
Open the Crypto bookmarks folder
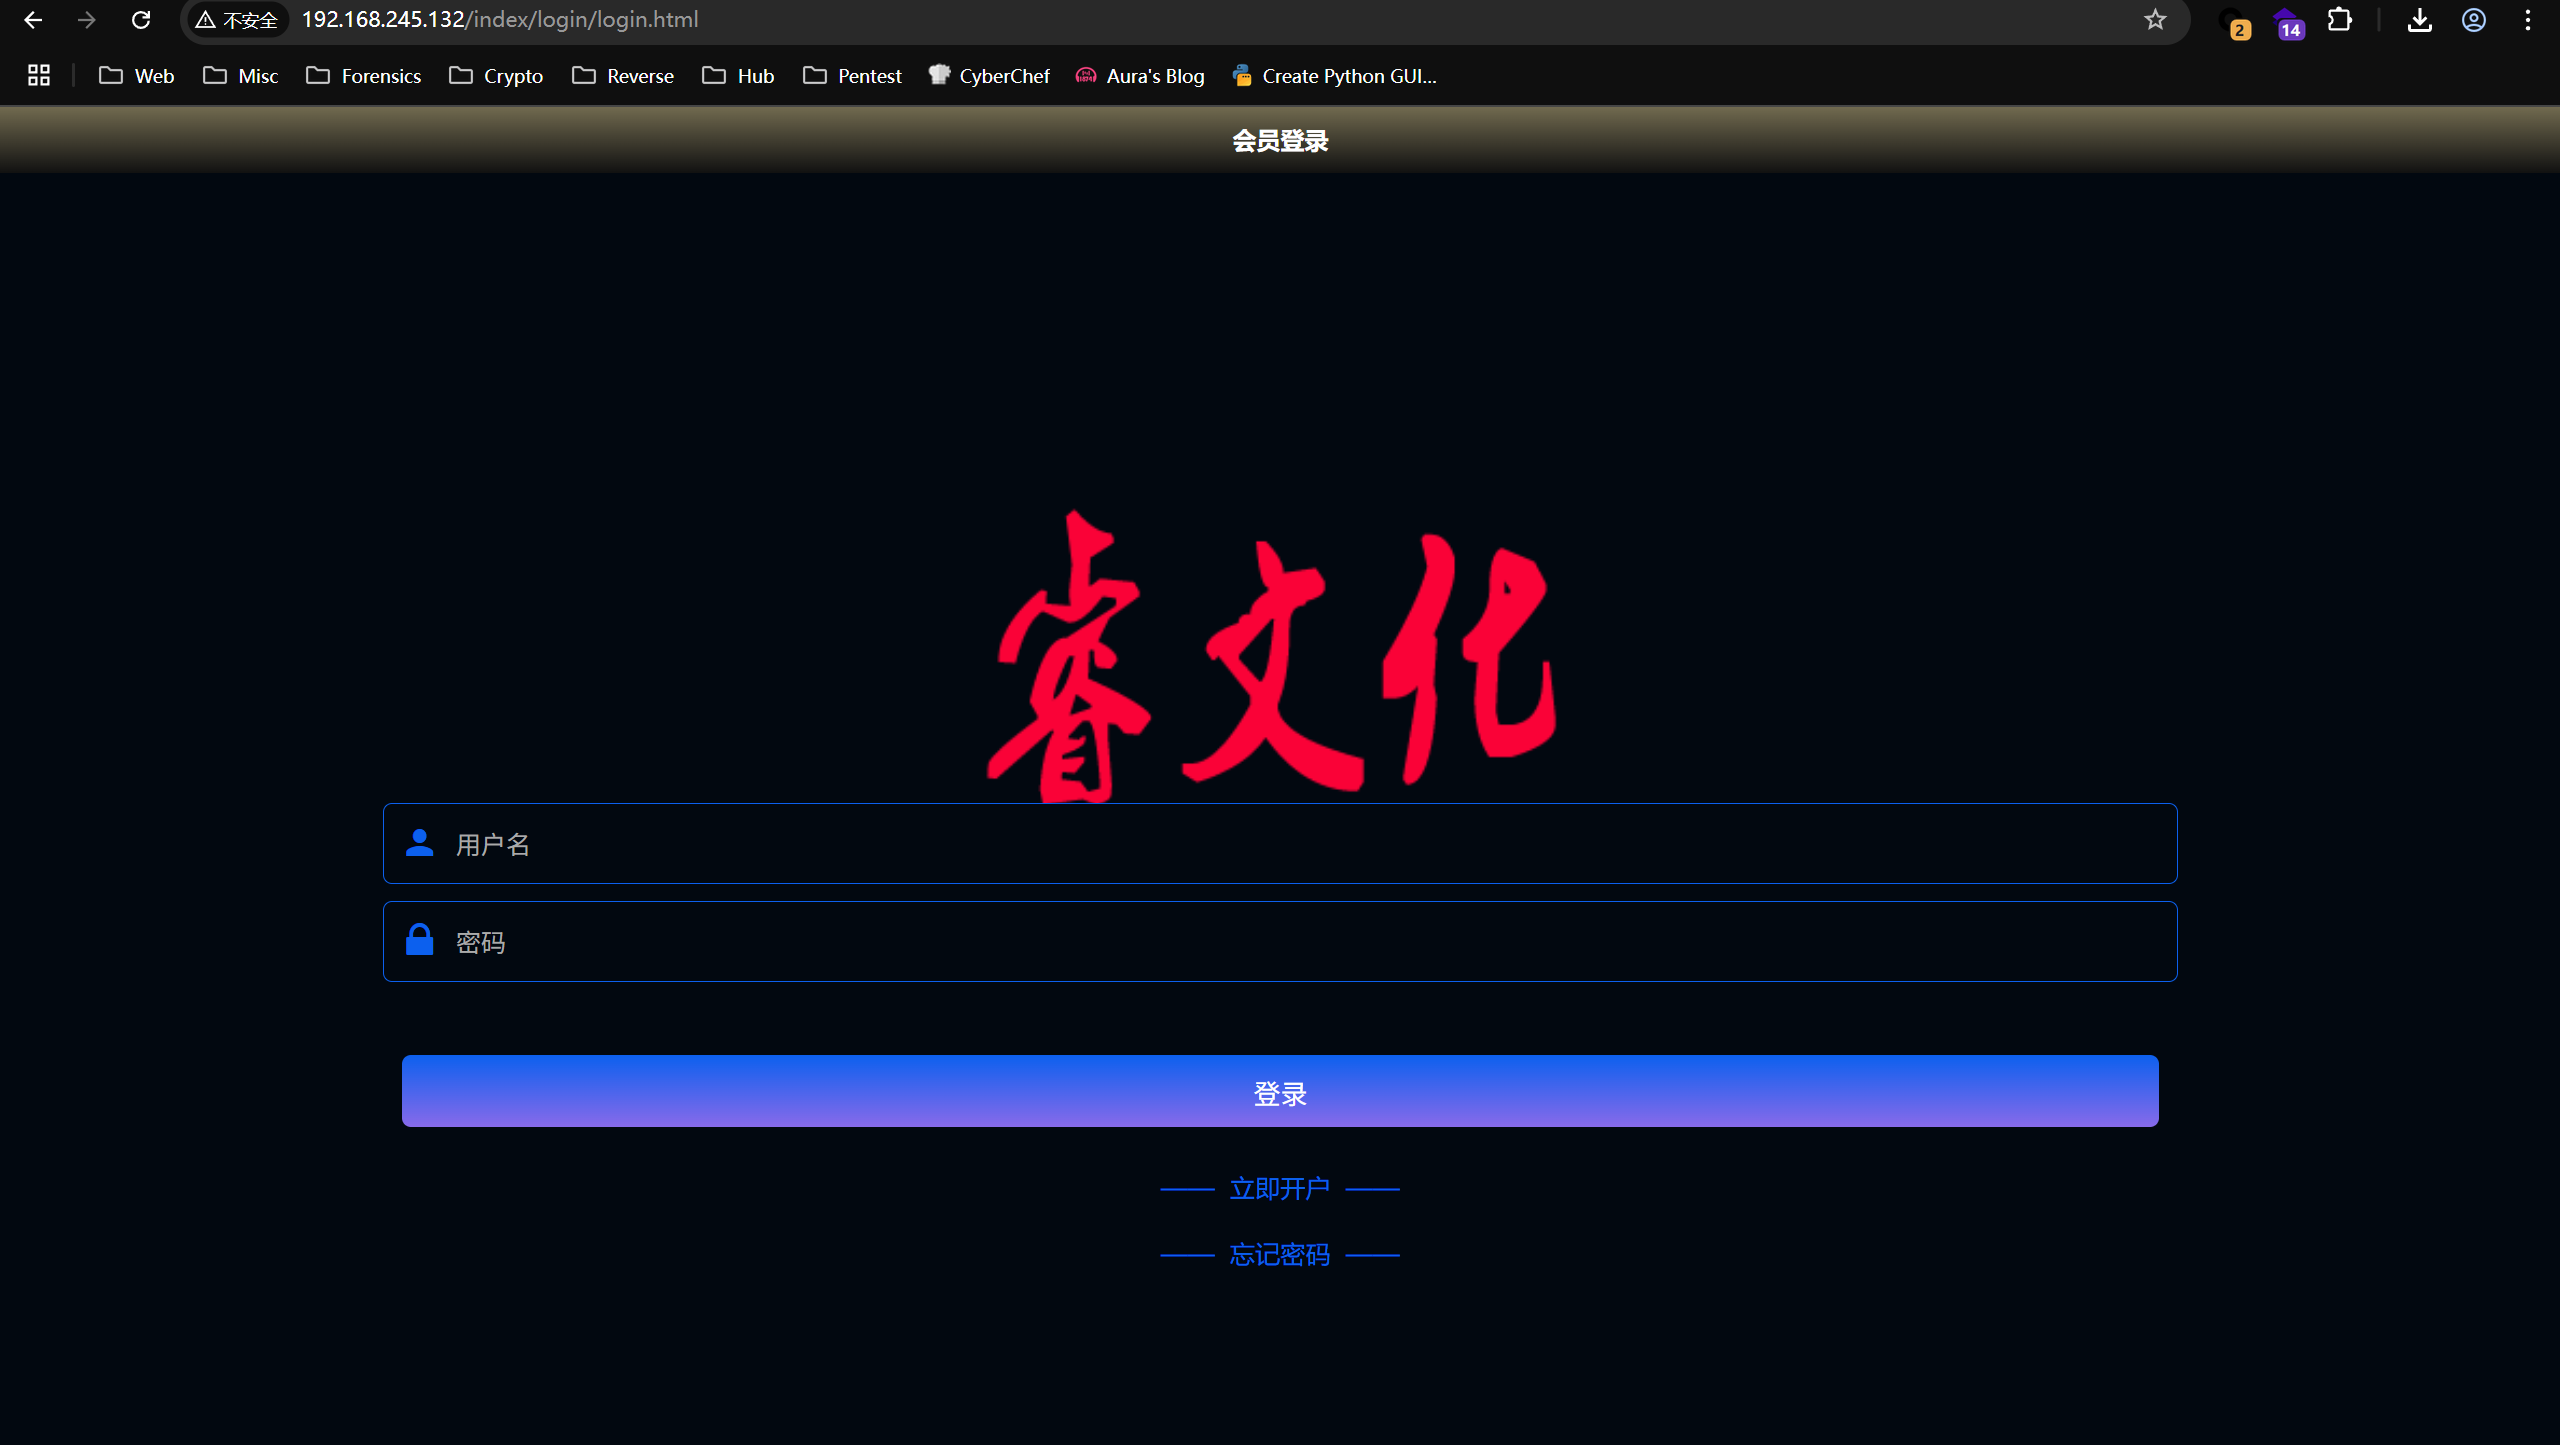pos(496,76)
